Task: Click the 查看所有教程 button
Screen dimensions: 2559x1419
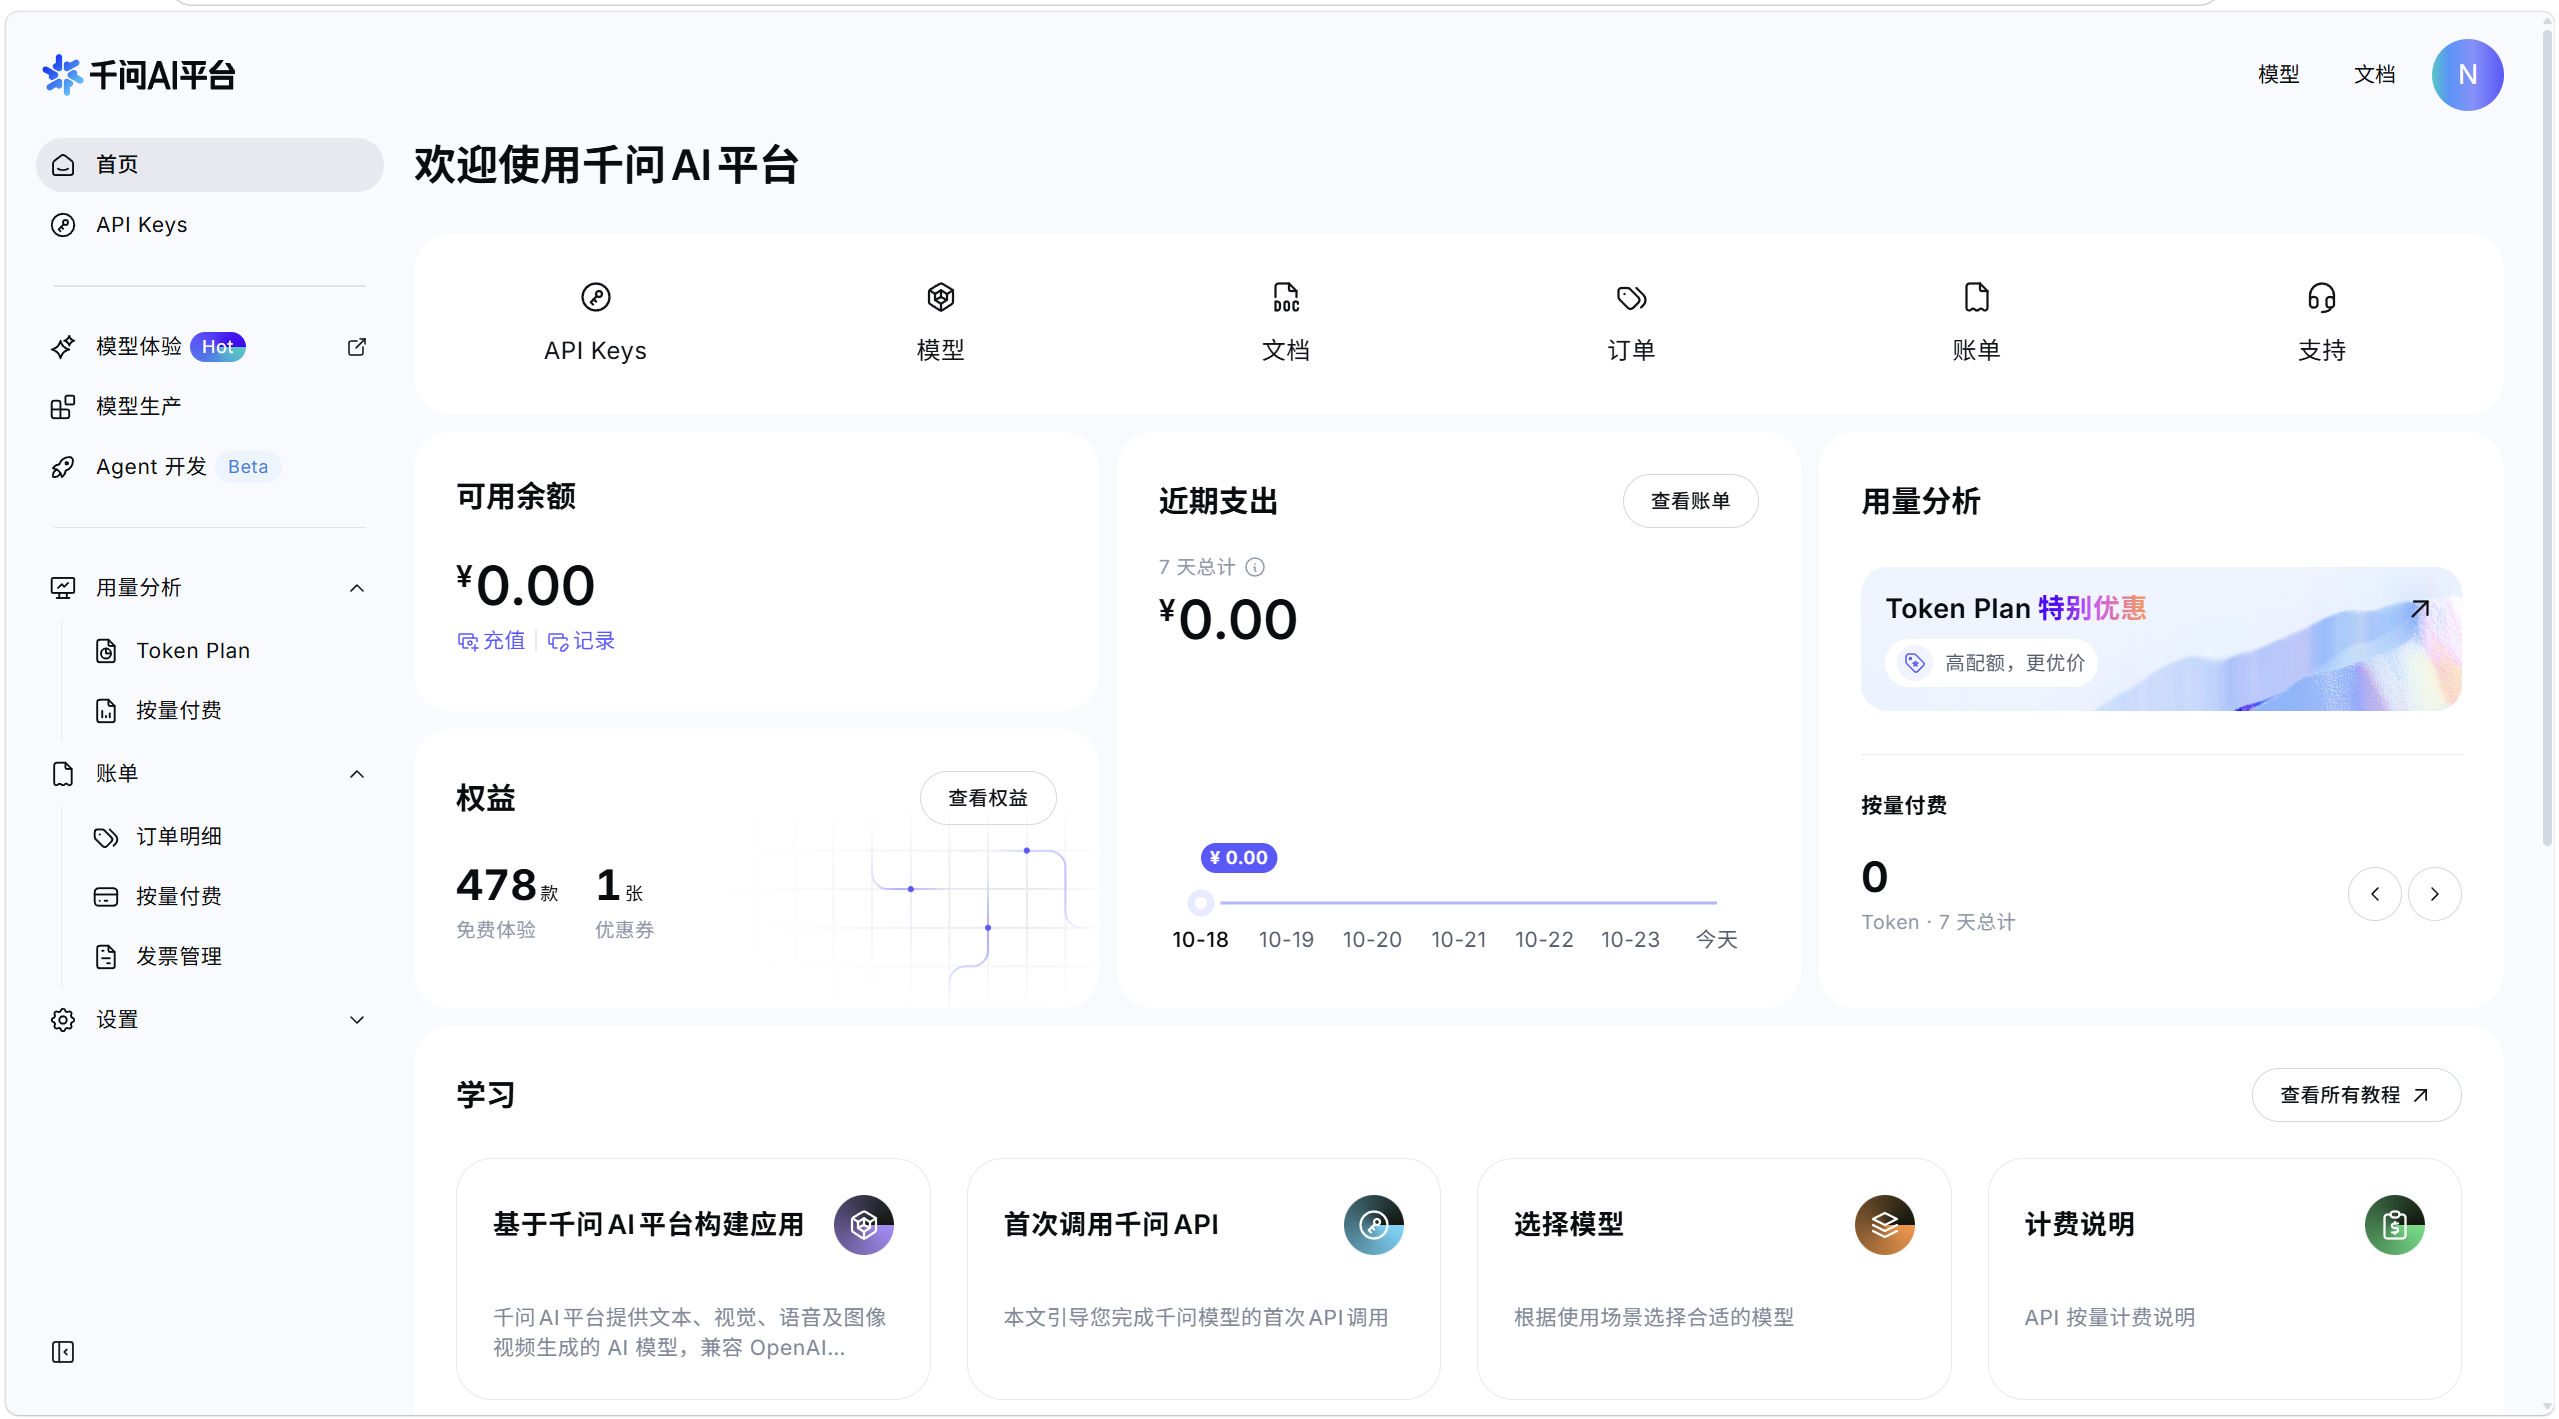Action: [2356, 1095]
